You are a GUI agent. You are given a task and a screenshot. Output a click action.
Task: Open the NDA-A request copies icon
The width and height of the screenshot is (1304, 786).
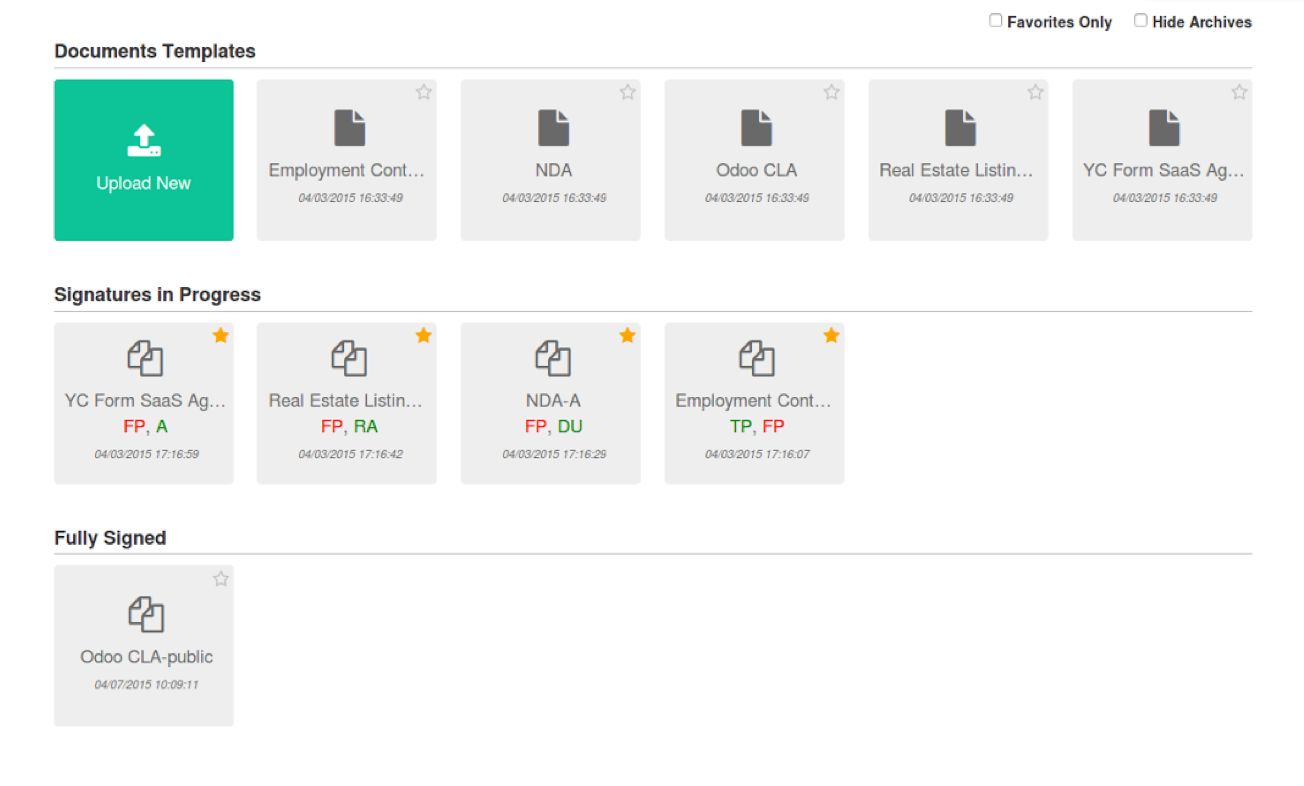(x=553, y=358)
